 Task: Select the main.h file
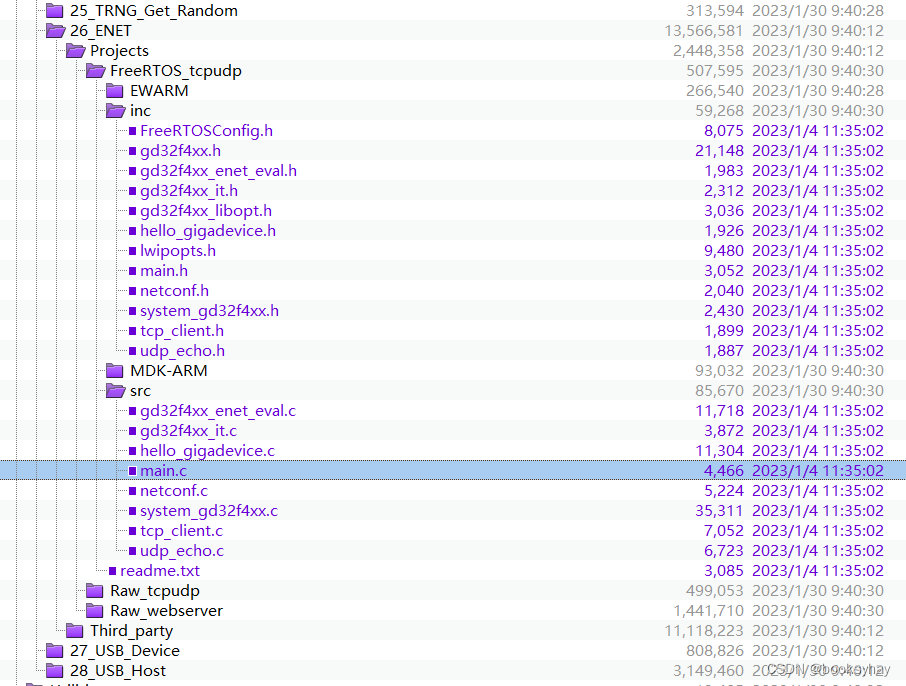[x=163, y=270]
